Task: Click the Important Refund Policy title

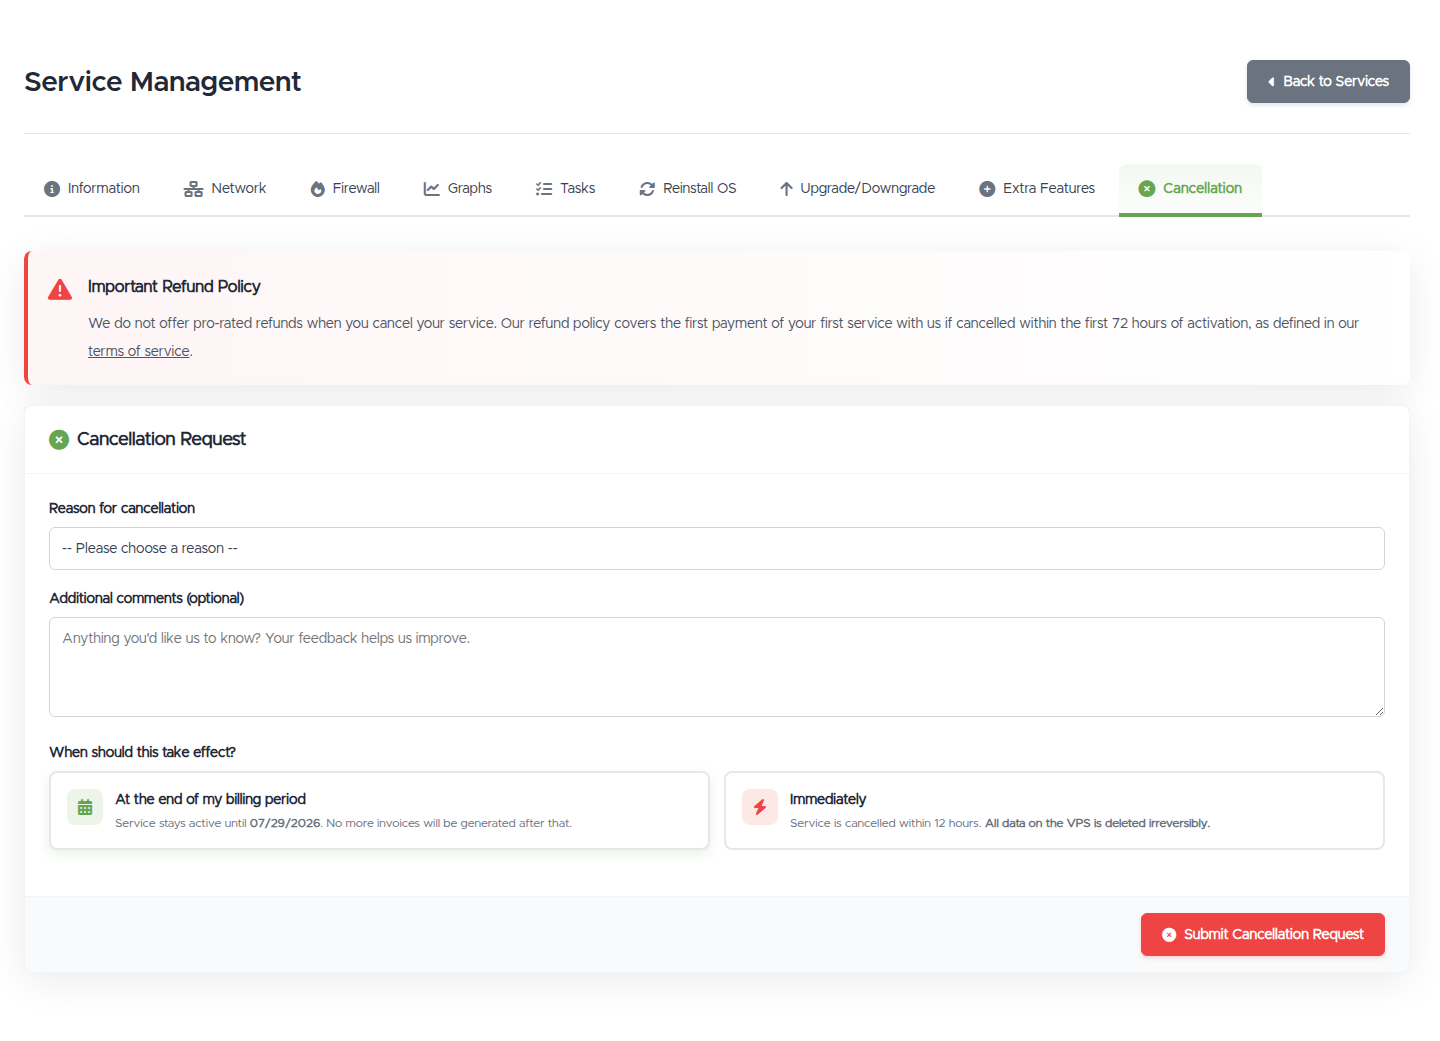Action: coord(174,287)
